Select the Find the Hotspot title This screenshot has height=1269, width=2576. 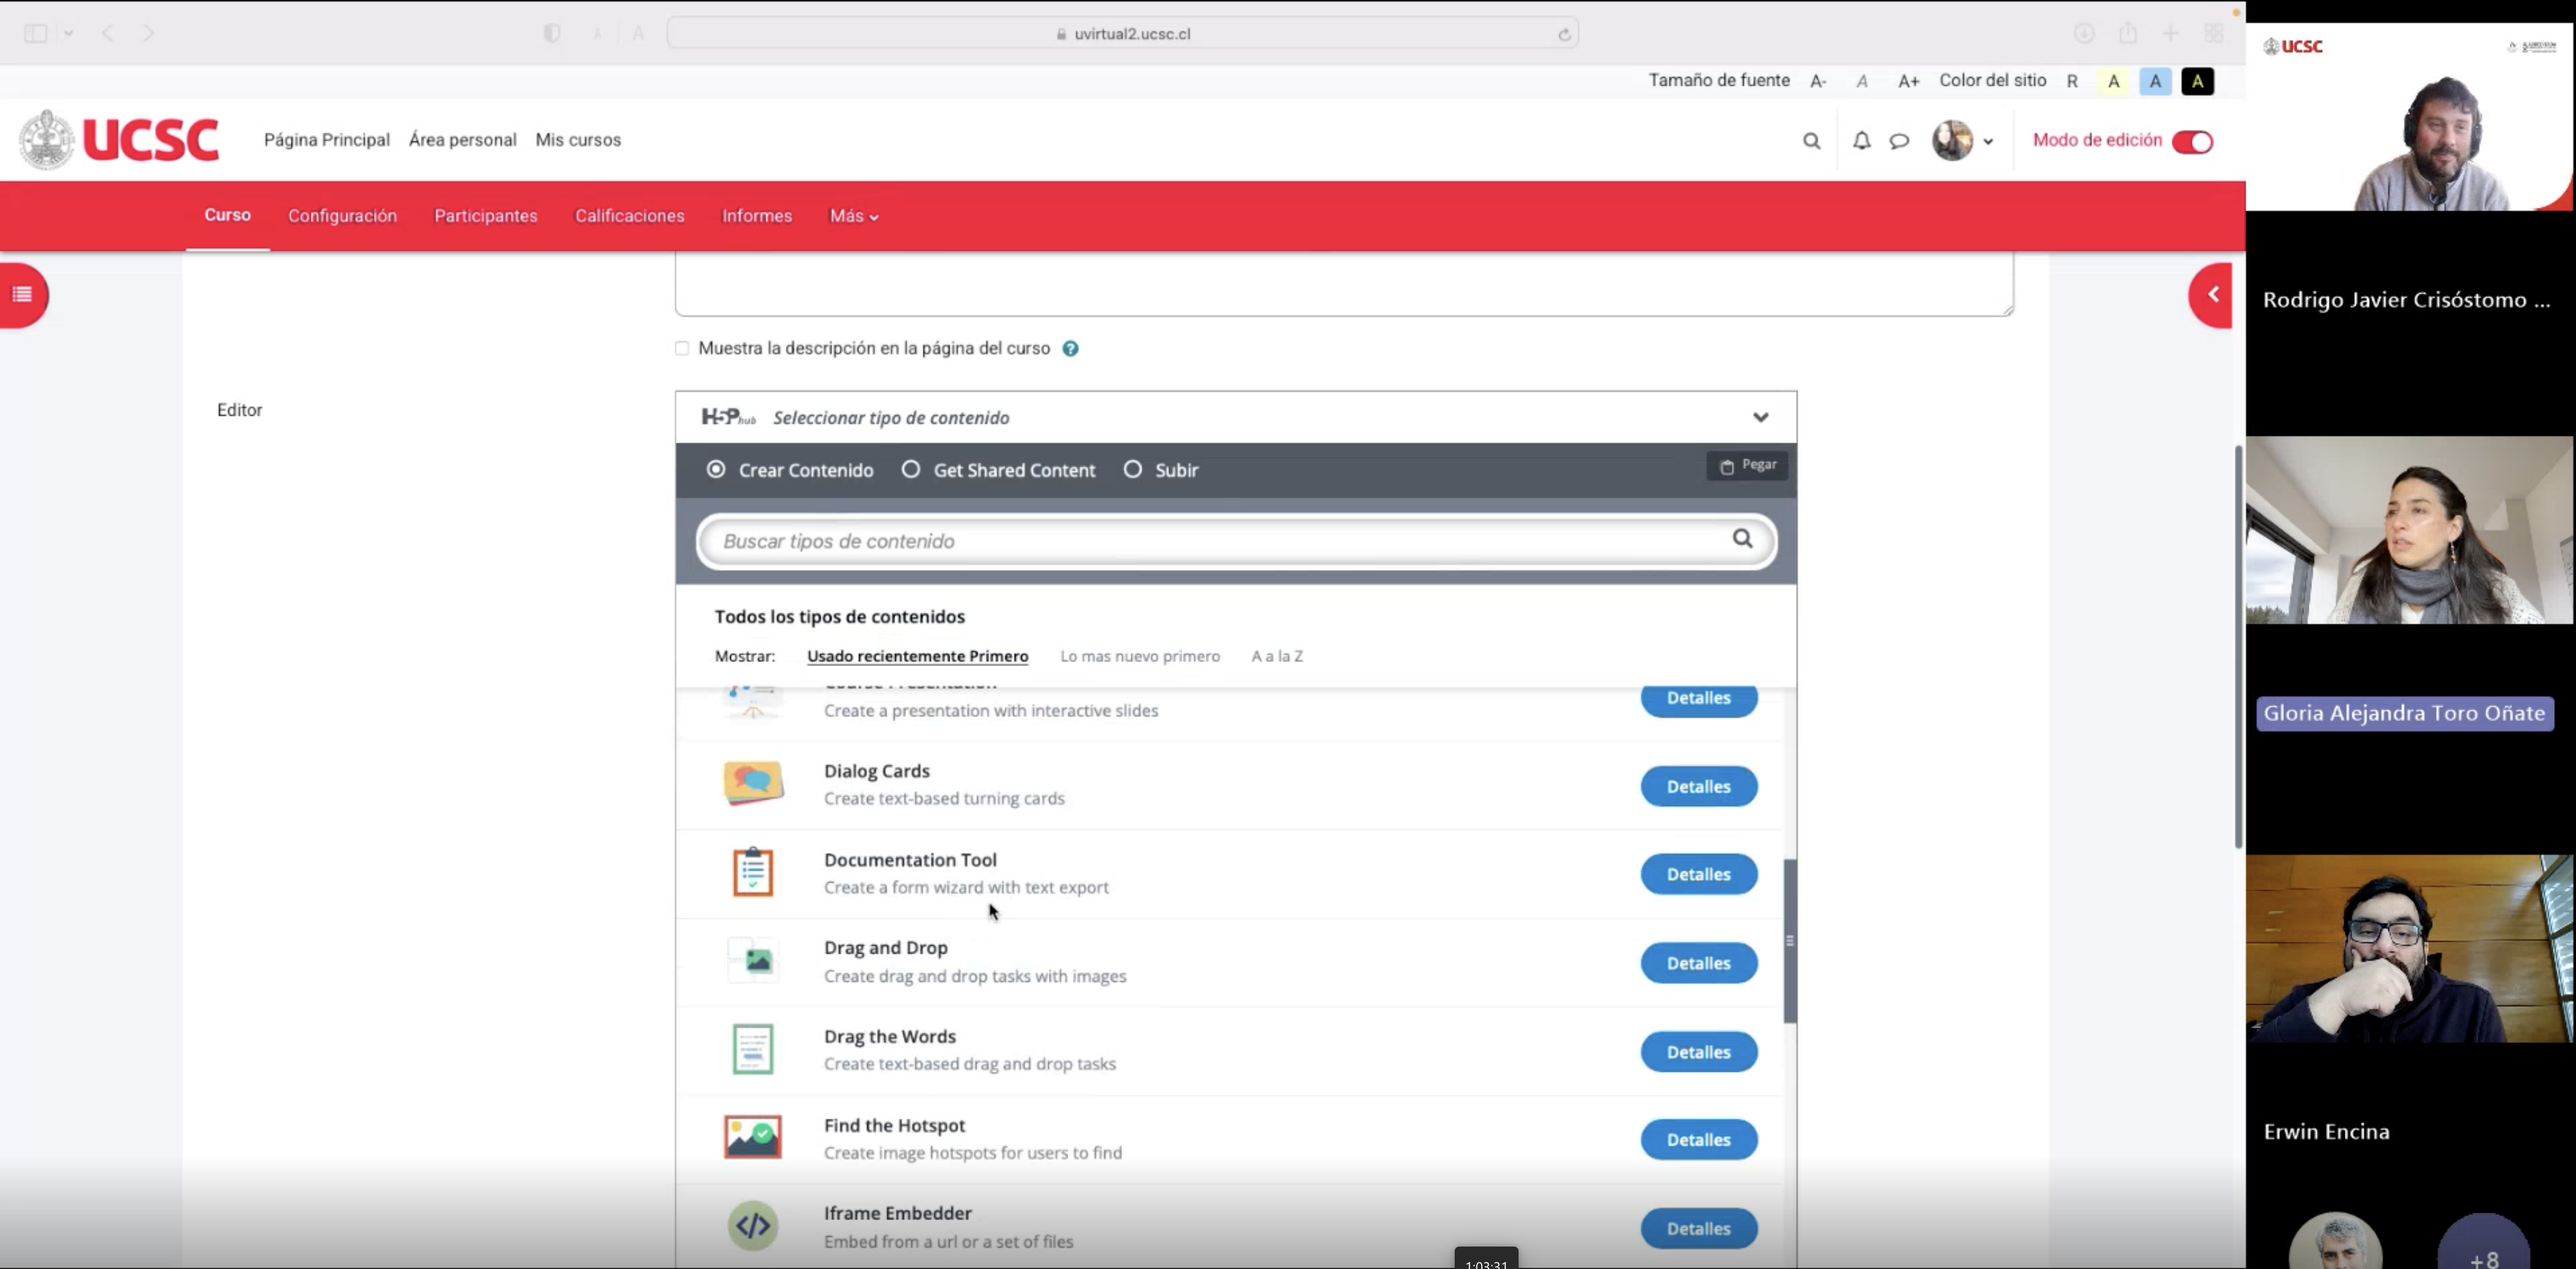click(x=894, y=1125)
